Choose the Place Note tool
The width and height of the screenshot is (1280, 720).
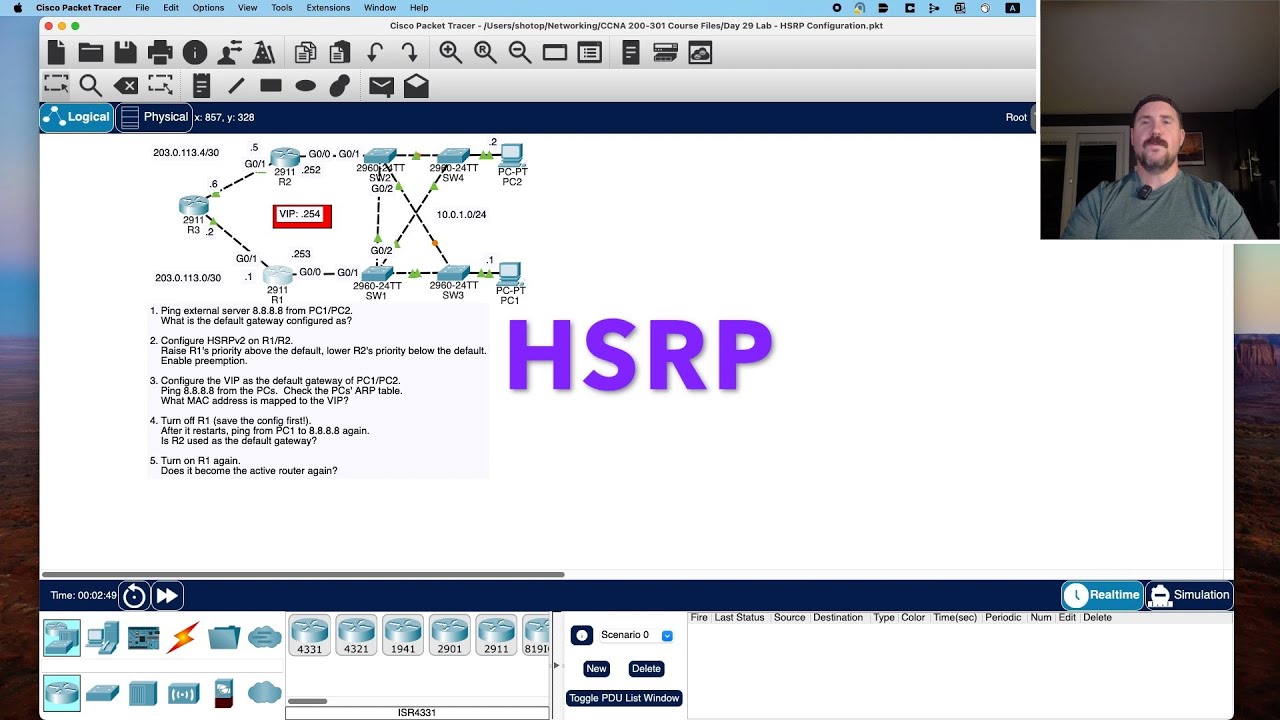pos(201,86)
